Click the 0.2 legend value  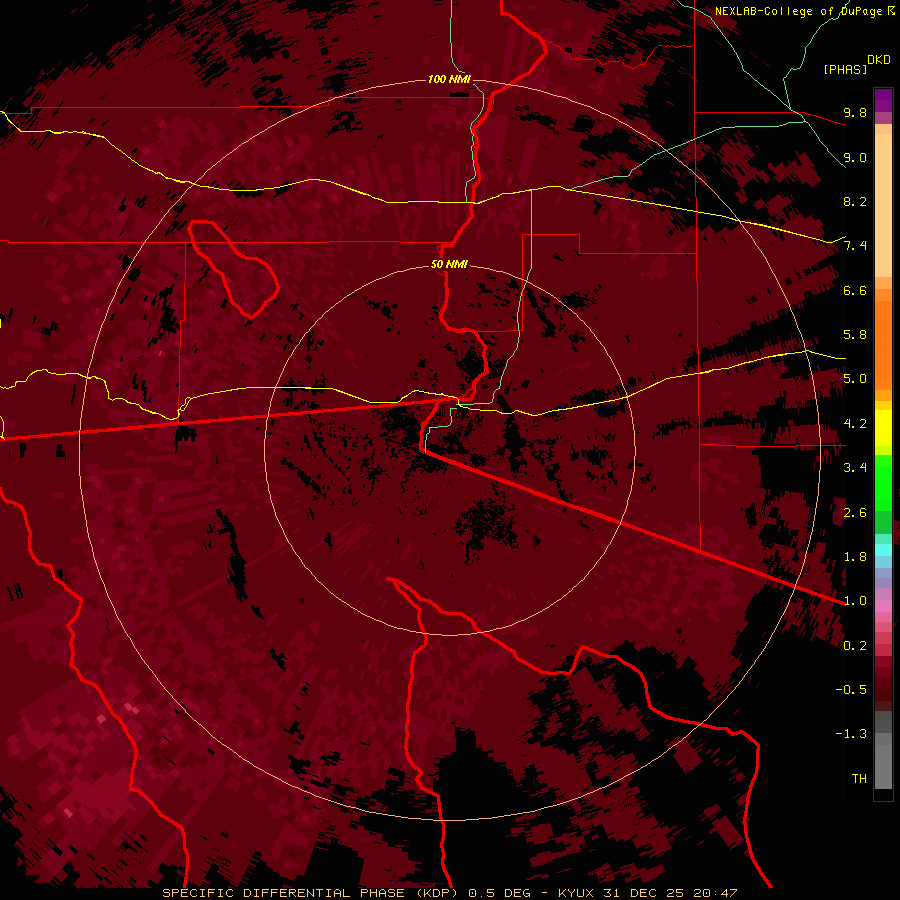[855, 646]
